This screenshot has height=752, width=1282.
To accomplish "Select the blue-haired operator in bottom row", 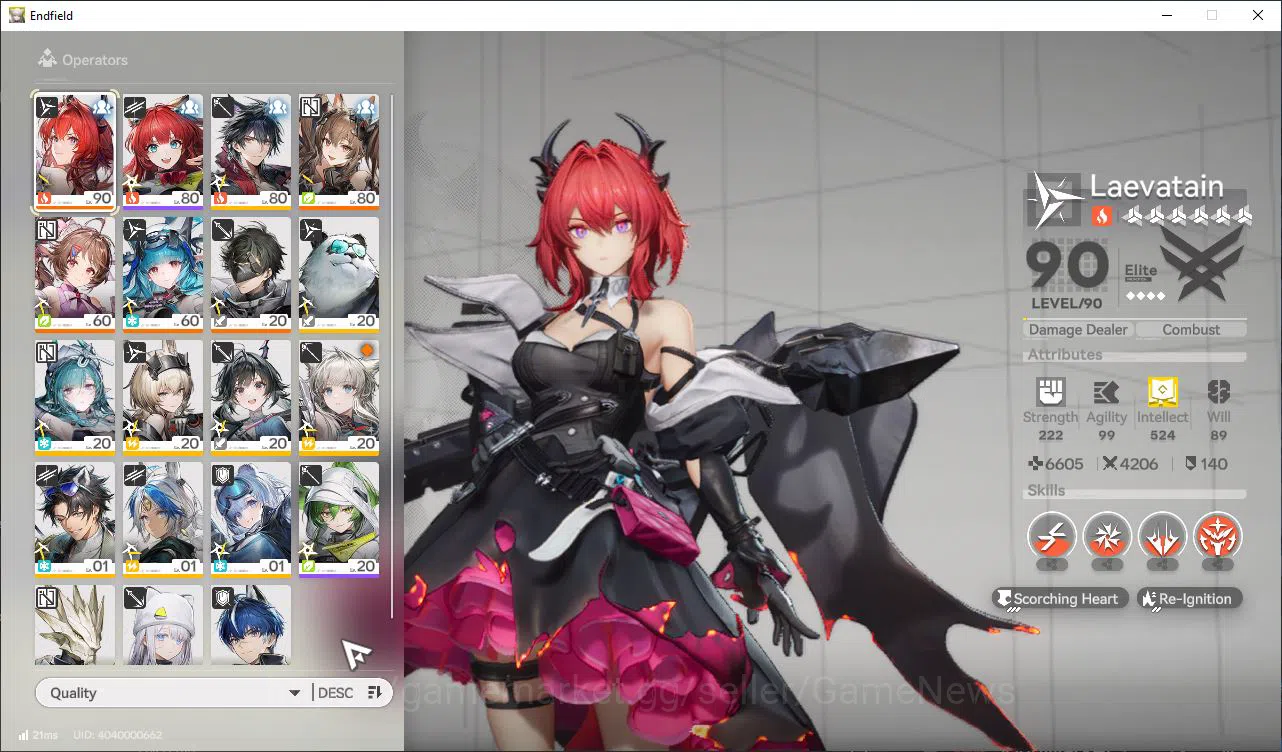I will tap(251, 625).
